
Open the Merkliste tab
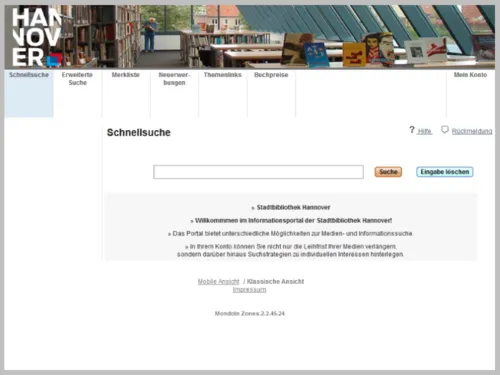click(126, 75)
